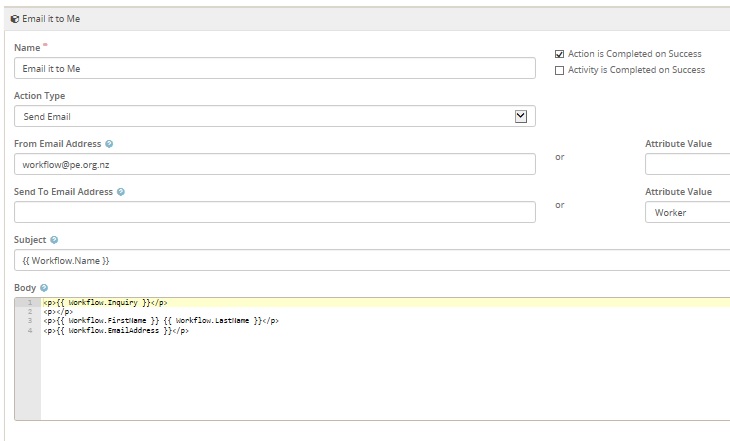The image size is (730, 441).
Task: Place cursor on the Workflow.FirstName line
Action: [x=160, y=321]
